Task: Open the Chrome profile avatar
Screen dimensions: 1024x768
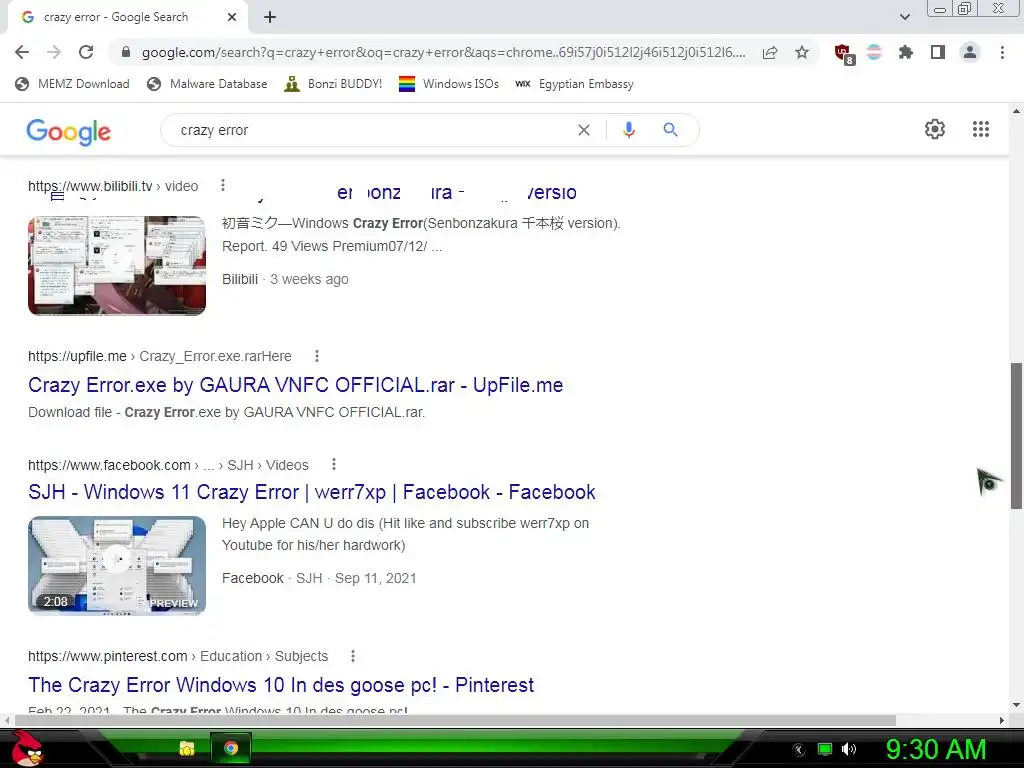Action: (x=970, y=52)
